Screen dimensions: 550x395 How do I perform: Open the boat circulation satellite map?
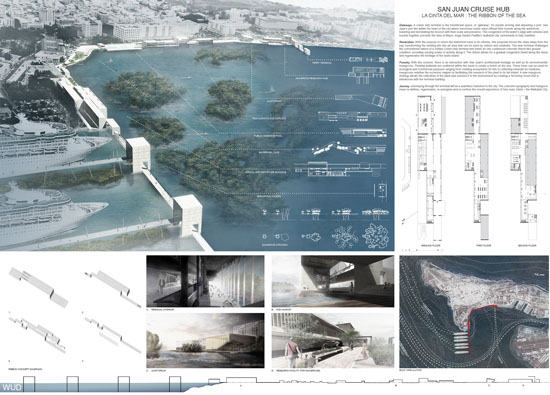point(474,312)
